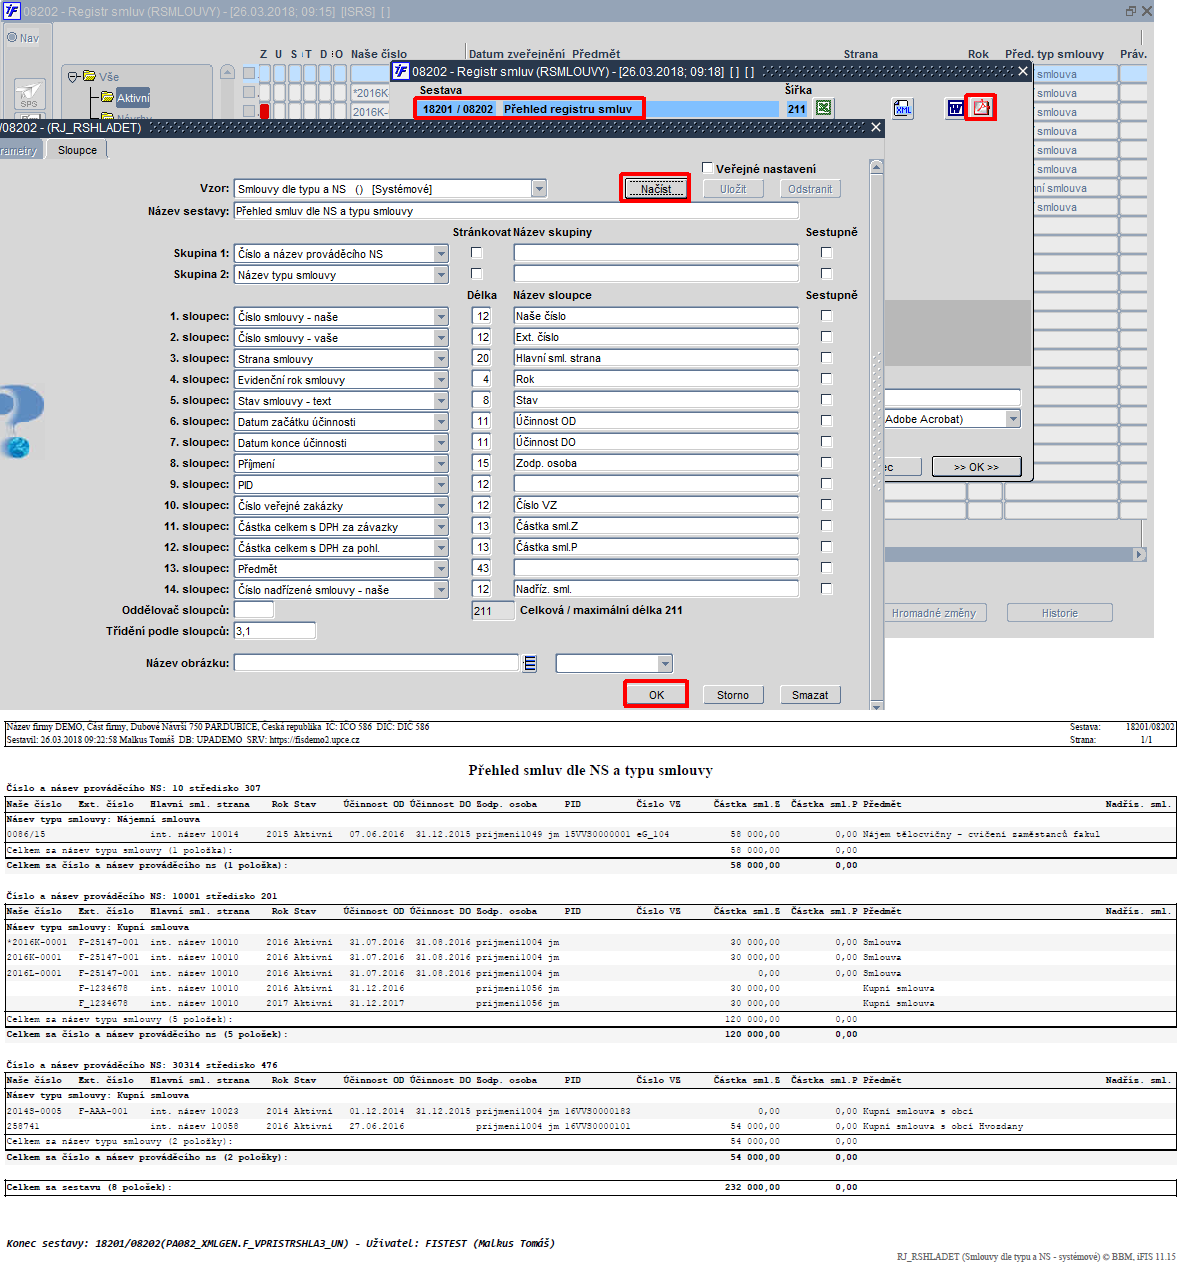Click the Uložit button
The width and height of the screenshot is (1185, 1265).
733,189
